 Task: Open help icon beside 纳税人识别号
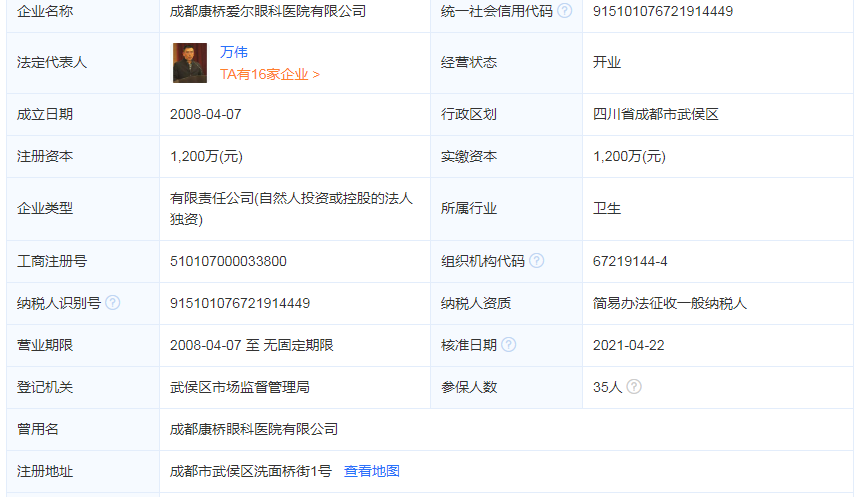pos(112,303)
